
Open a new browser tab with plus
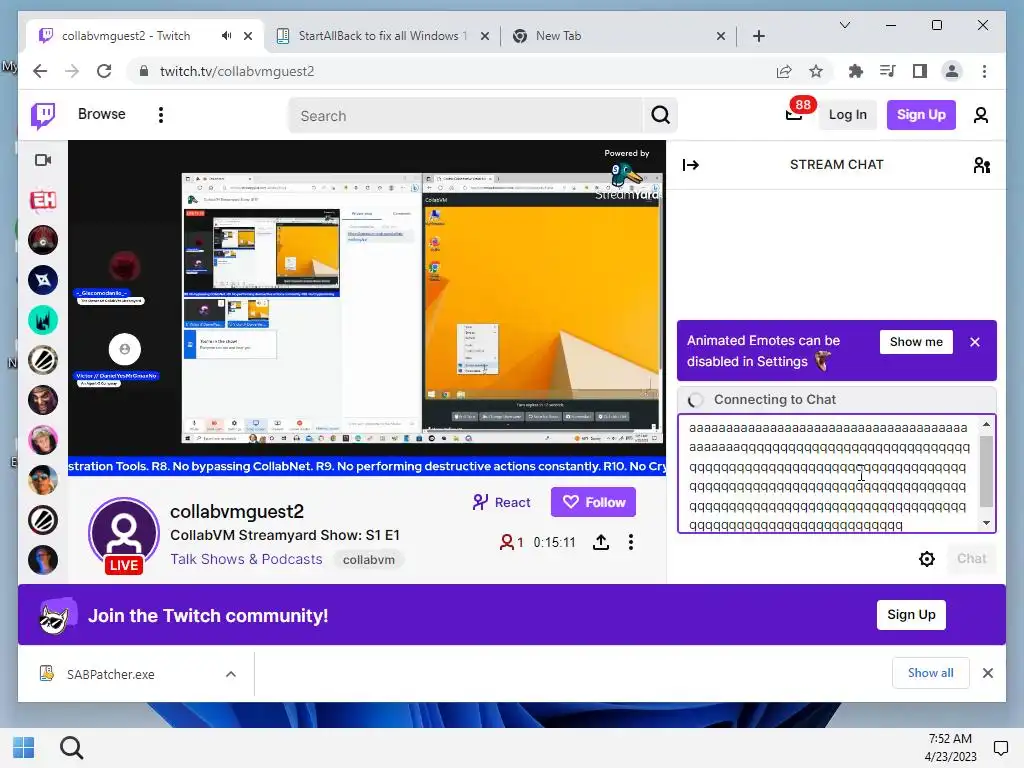(x=758, y=36)
